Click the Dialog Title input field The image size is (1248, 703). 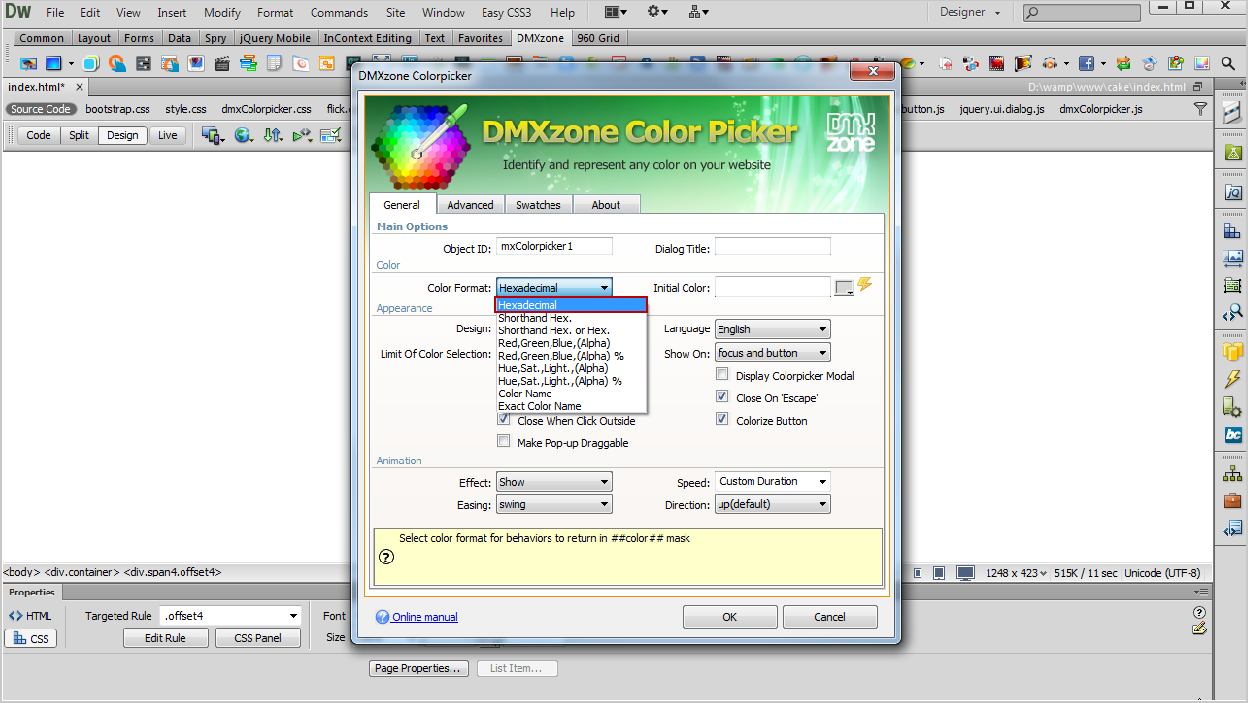coord(772,246)
